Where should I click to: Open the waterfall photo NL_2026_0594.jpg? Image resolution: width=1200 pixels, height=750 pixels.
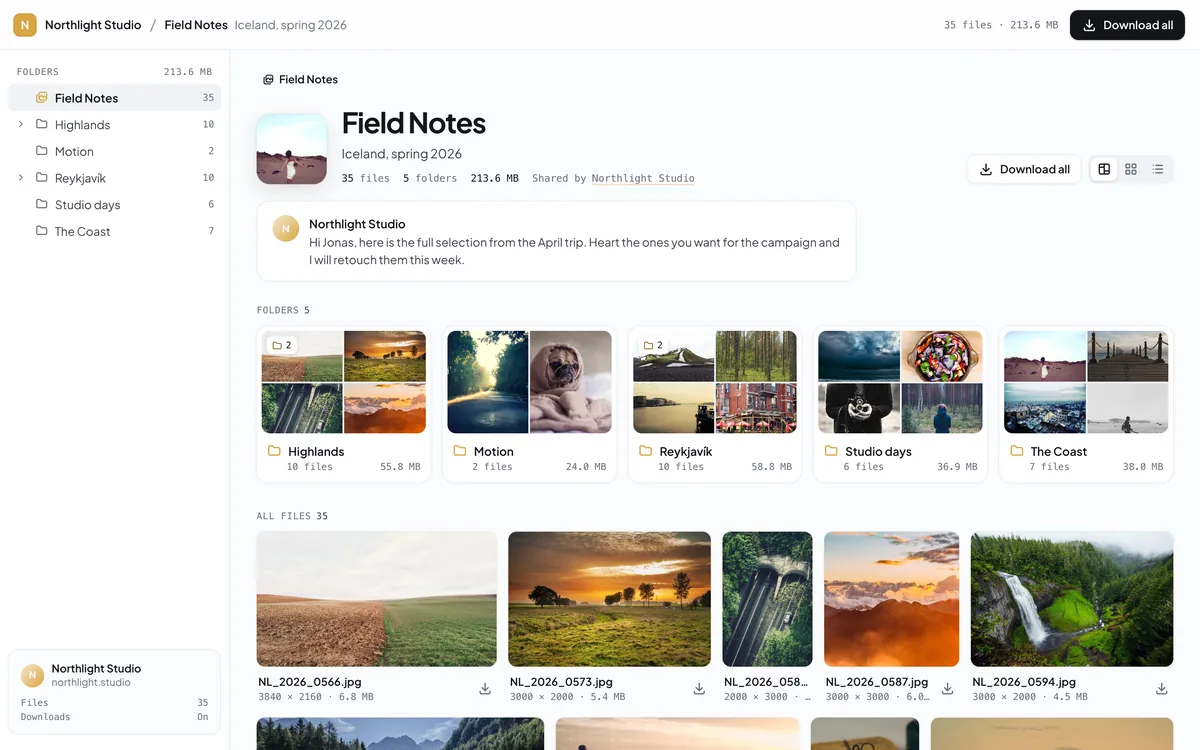point(1072,599)
